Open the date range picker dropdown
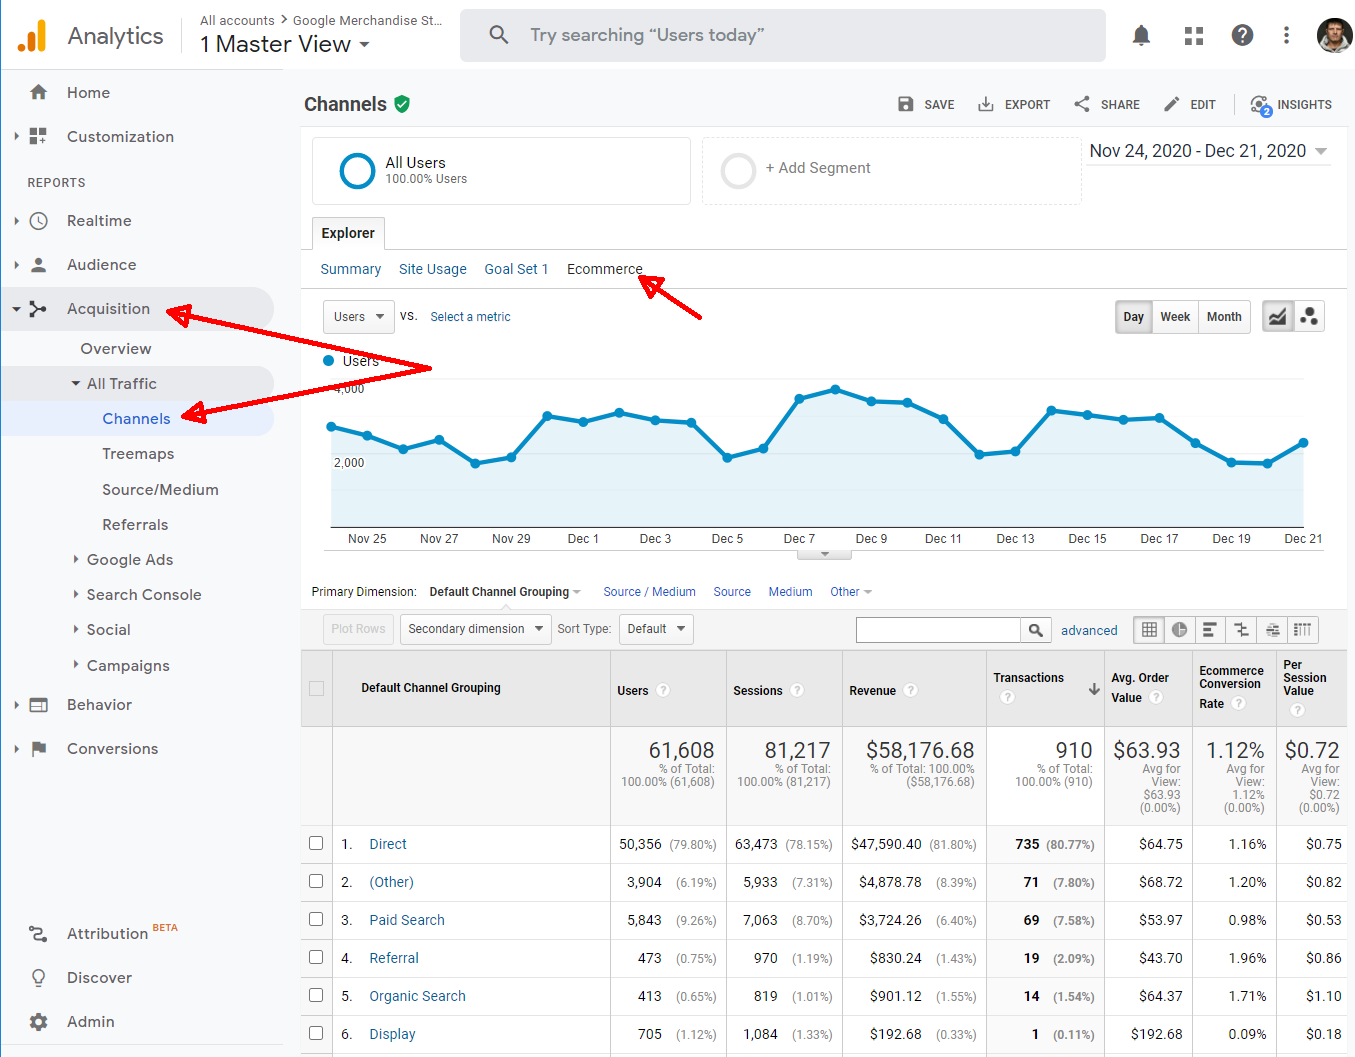 point(1208,151)
